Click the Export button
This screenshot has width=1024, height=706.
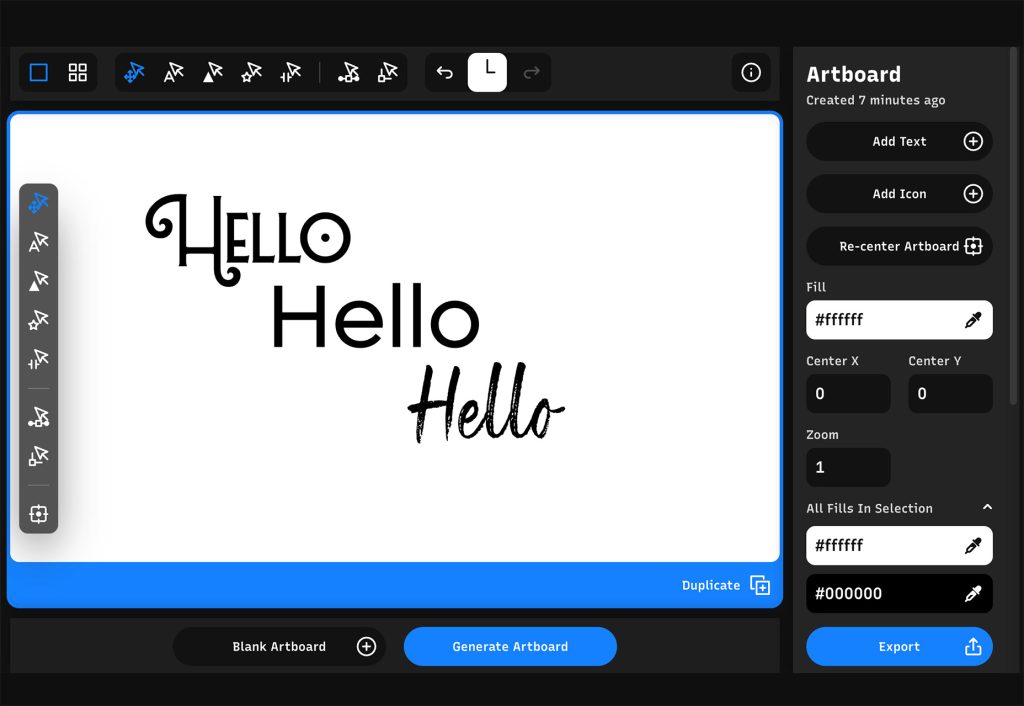click(899, 647)
